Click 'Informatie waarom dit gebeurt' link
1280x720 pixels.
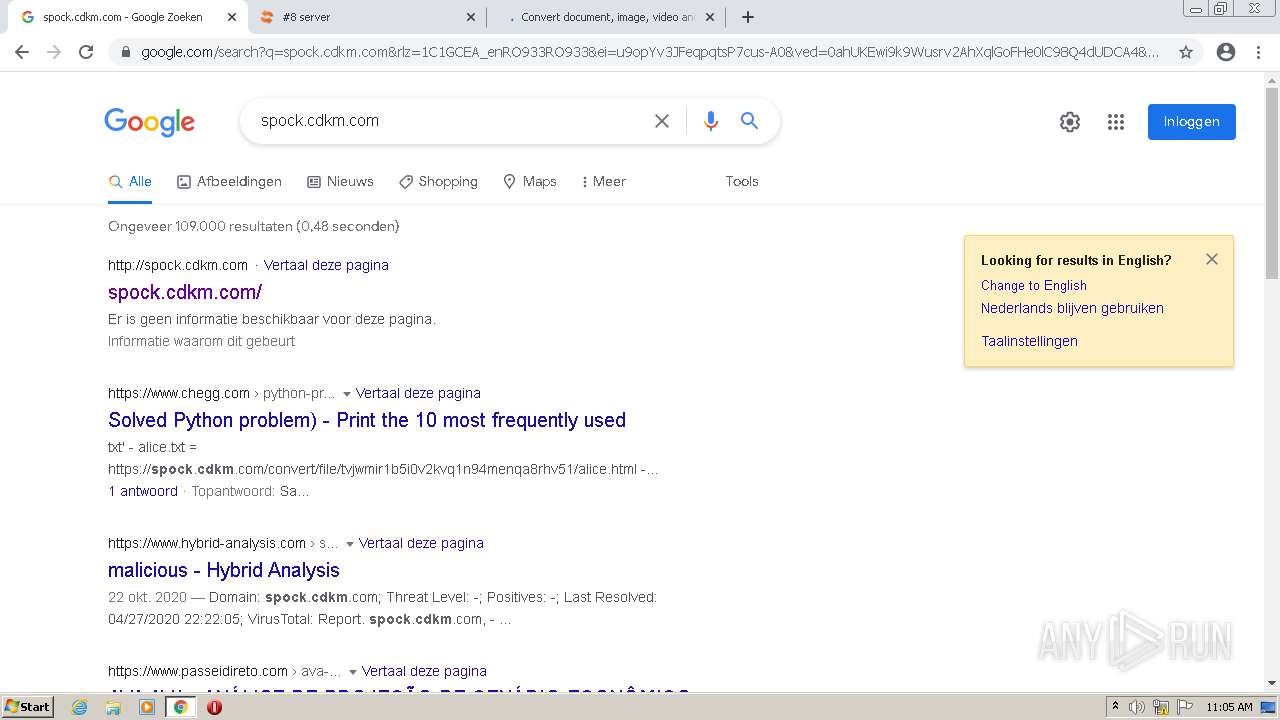click(202, 341)
